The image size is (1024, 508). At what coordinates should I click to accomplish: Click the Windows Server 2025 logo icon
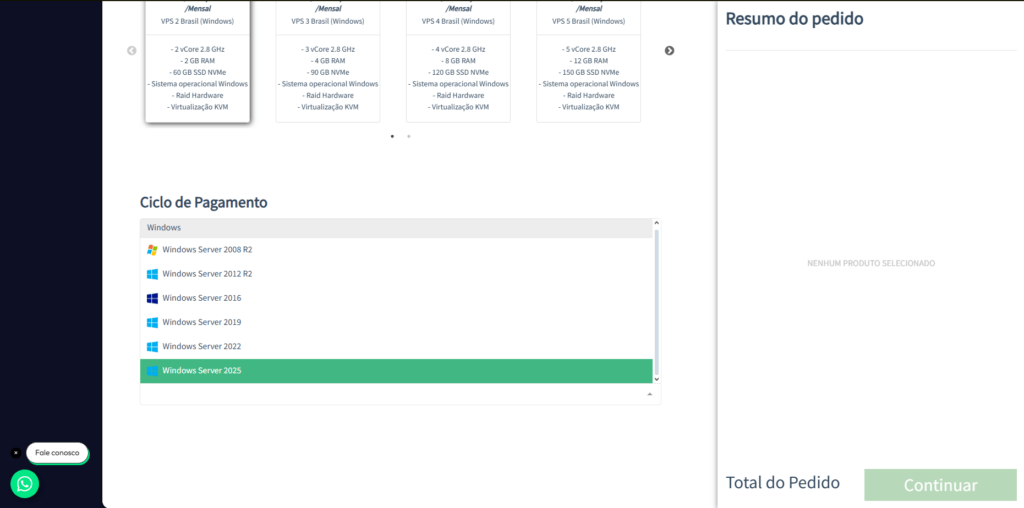[x=152, y=371]
